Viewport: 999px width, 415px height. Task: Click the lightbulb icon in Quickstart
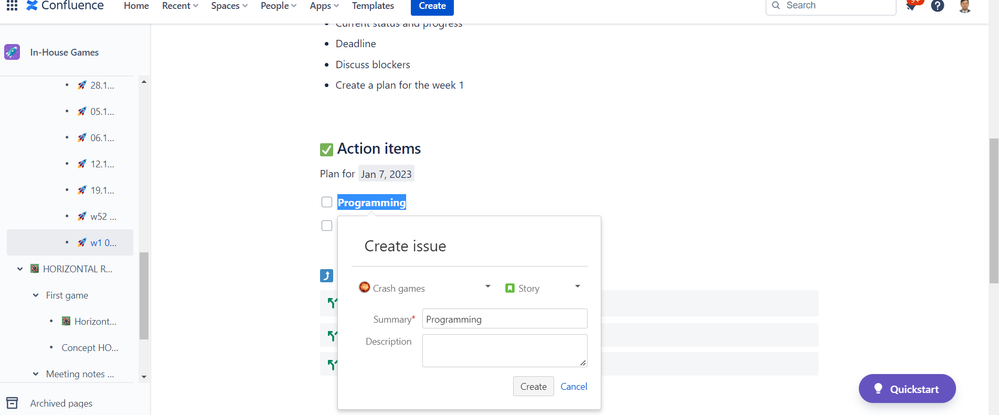click(x=878, y=389)
